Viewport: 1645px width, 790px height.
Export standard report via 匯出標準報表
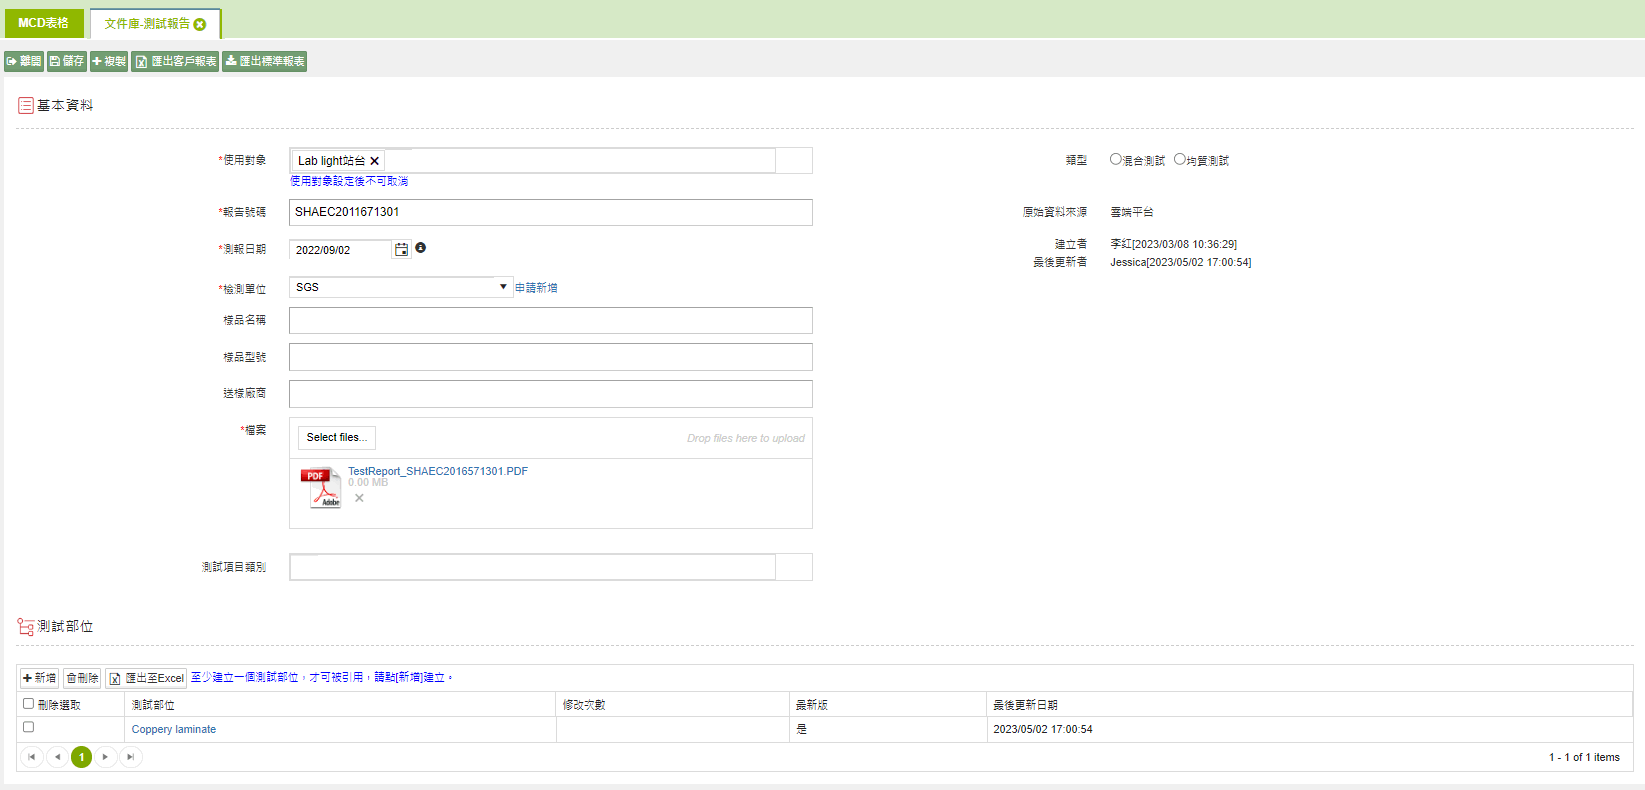(264, 61)
